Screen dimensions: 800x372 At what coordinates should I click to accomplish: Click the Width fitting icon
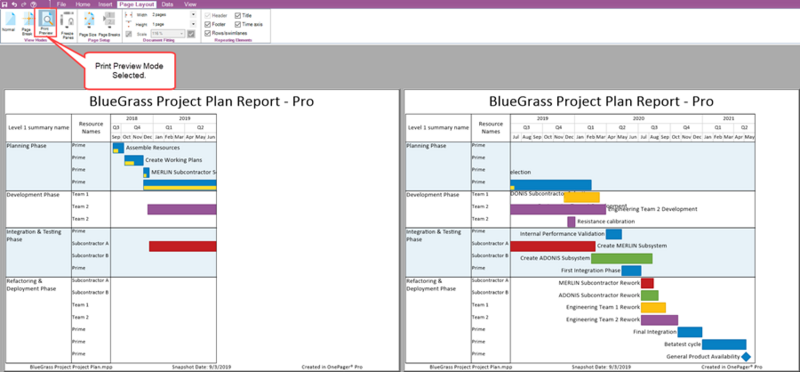coord(129,15)
